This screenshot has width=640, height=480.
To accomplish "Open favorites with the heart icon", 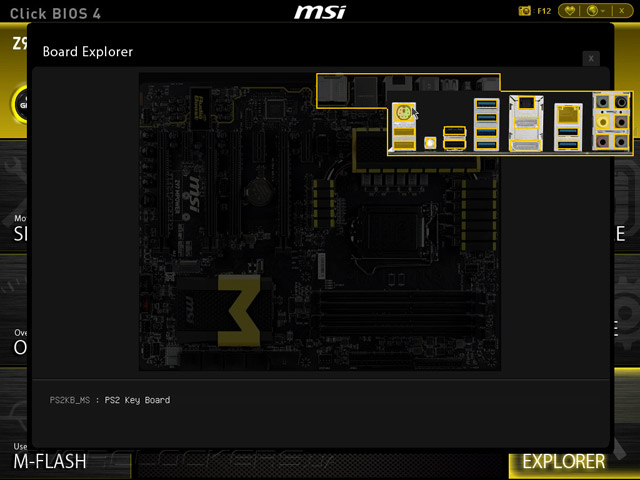I will [x=569, y=11].
